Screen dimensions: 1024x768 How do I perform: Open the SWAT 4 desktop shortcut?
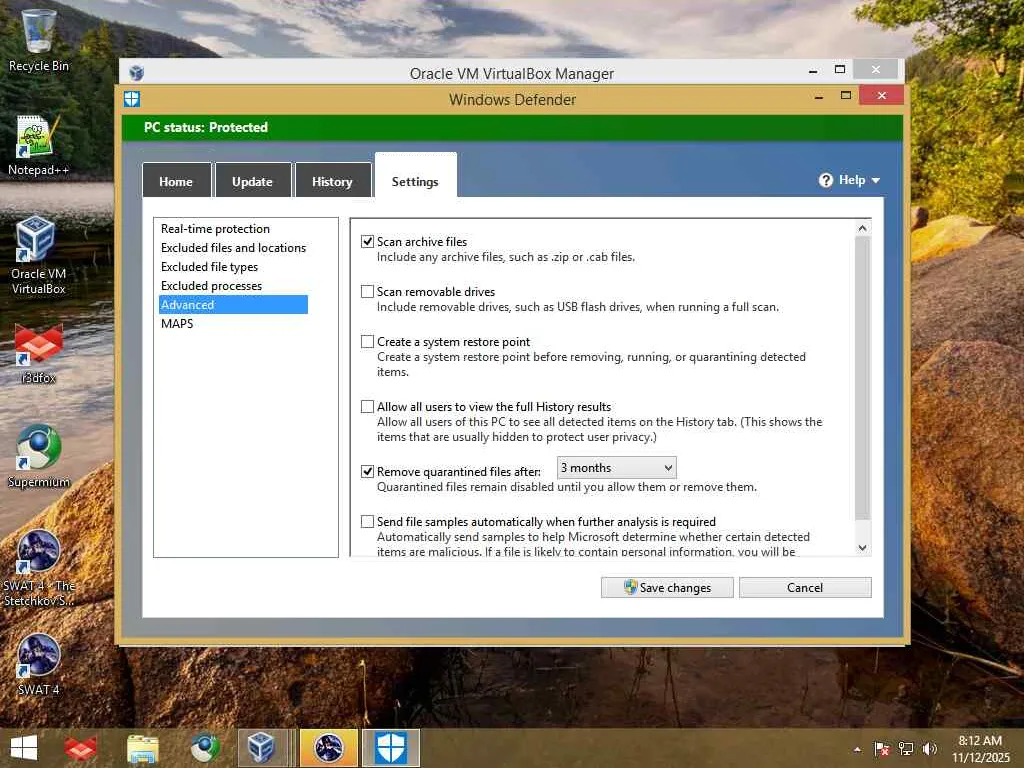point(38,664)
